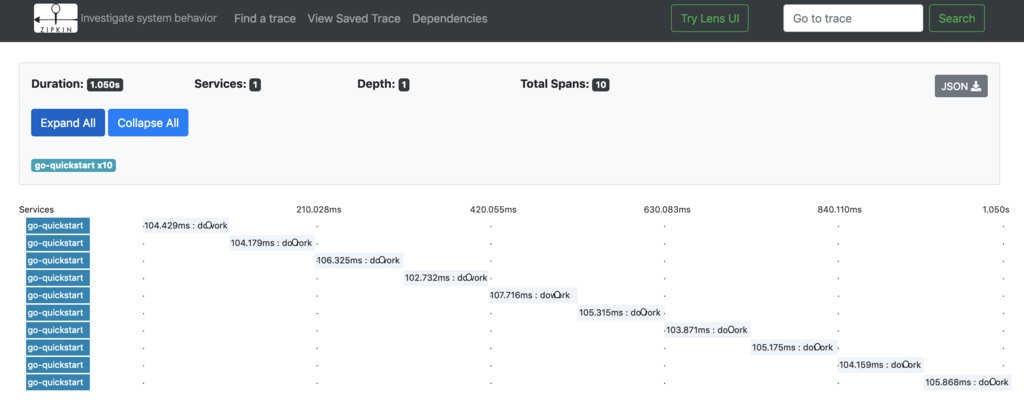Open the Find a trace page
Viewport: 1024px width, 407px height.
[264, 18]
